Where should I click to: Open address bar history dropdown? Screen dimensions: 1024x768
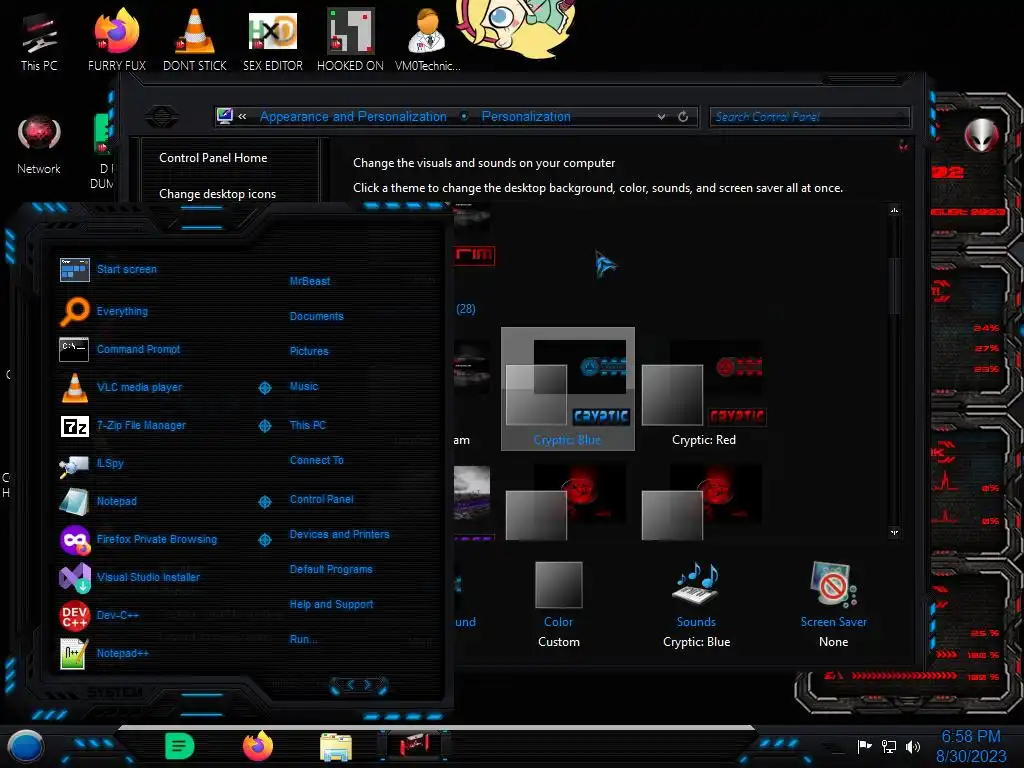[x=662, y=117]
